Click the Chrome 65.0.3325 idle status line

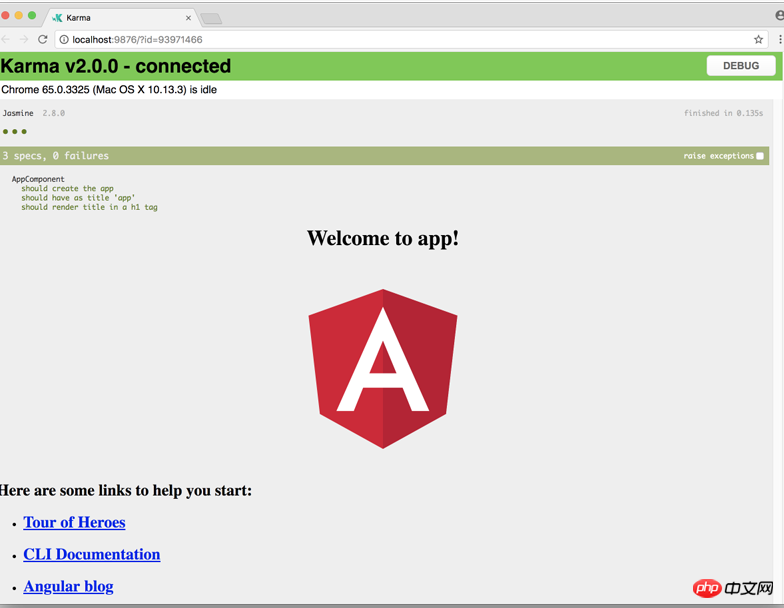109,90
